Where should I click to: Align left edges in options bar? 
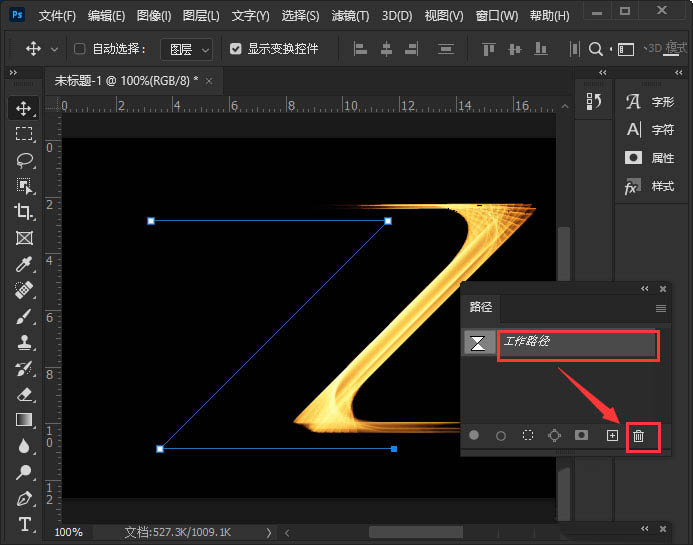pyautogui.click(x=360, y=49)
